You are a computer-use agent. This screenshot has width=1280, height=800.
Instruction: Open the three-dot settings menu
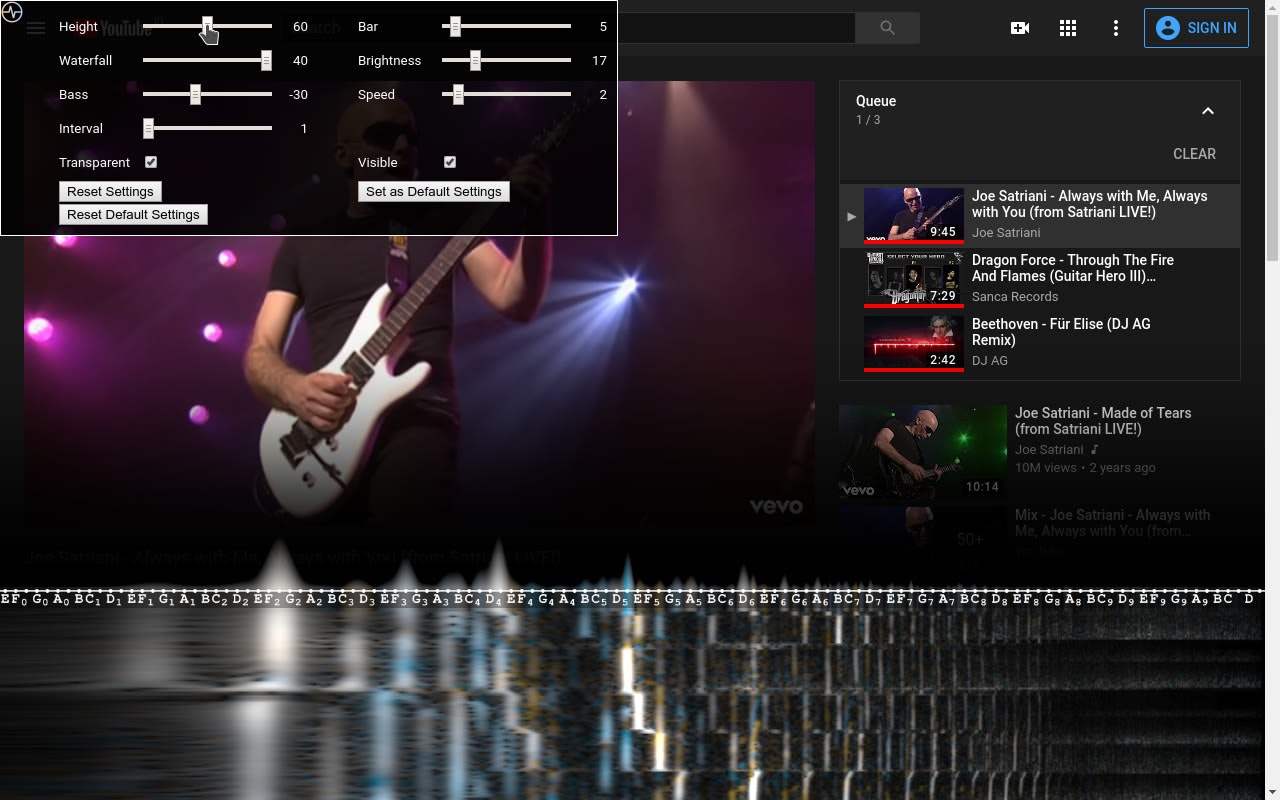(x=1116, y=28)
